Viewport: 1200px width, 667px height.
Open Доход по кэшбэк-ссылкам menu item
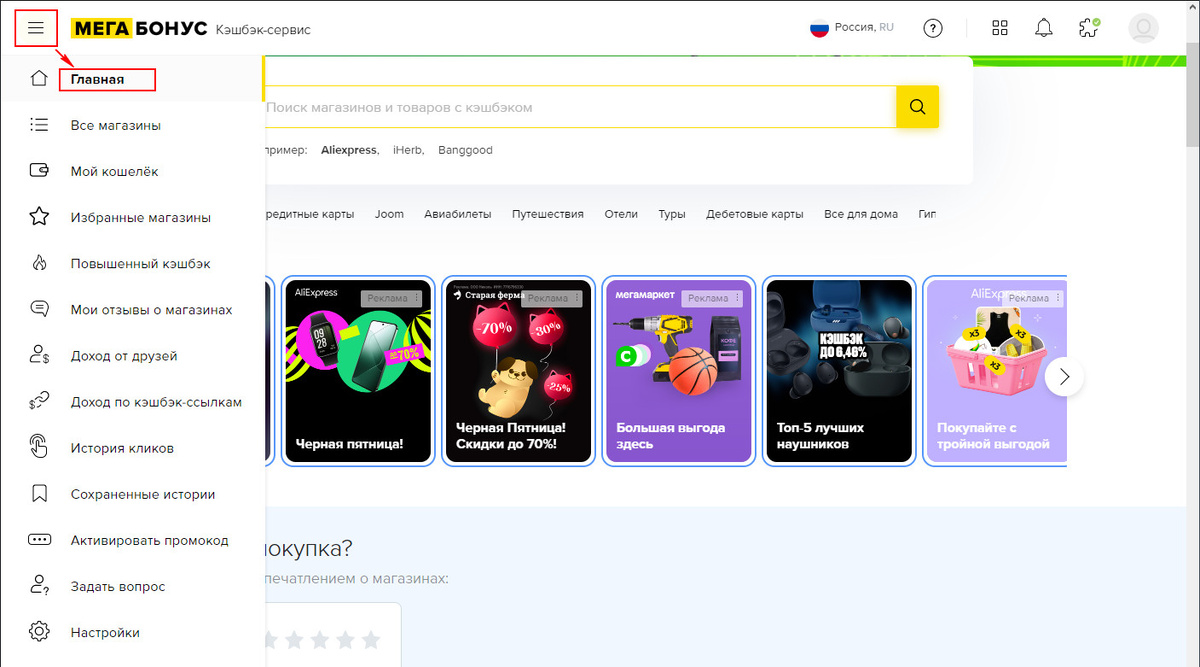[157, 402]
